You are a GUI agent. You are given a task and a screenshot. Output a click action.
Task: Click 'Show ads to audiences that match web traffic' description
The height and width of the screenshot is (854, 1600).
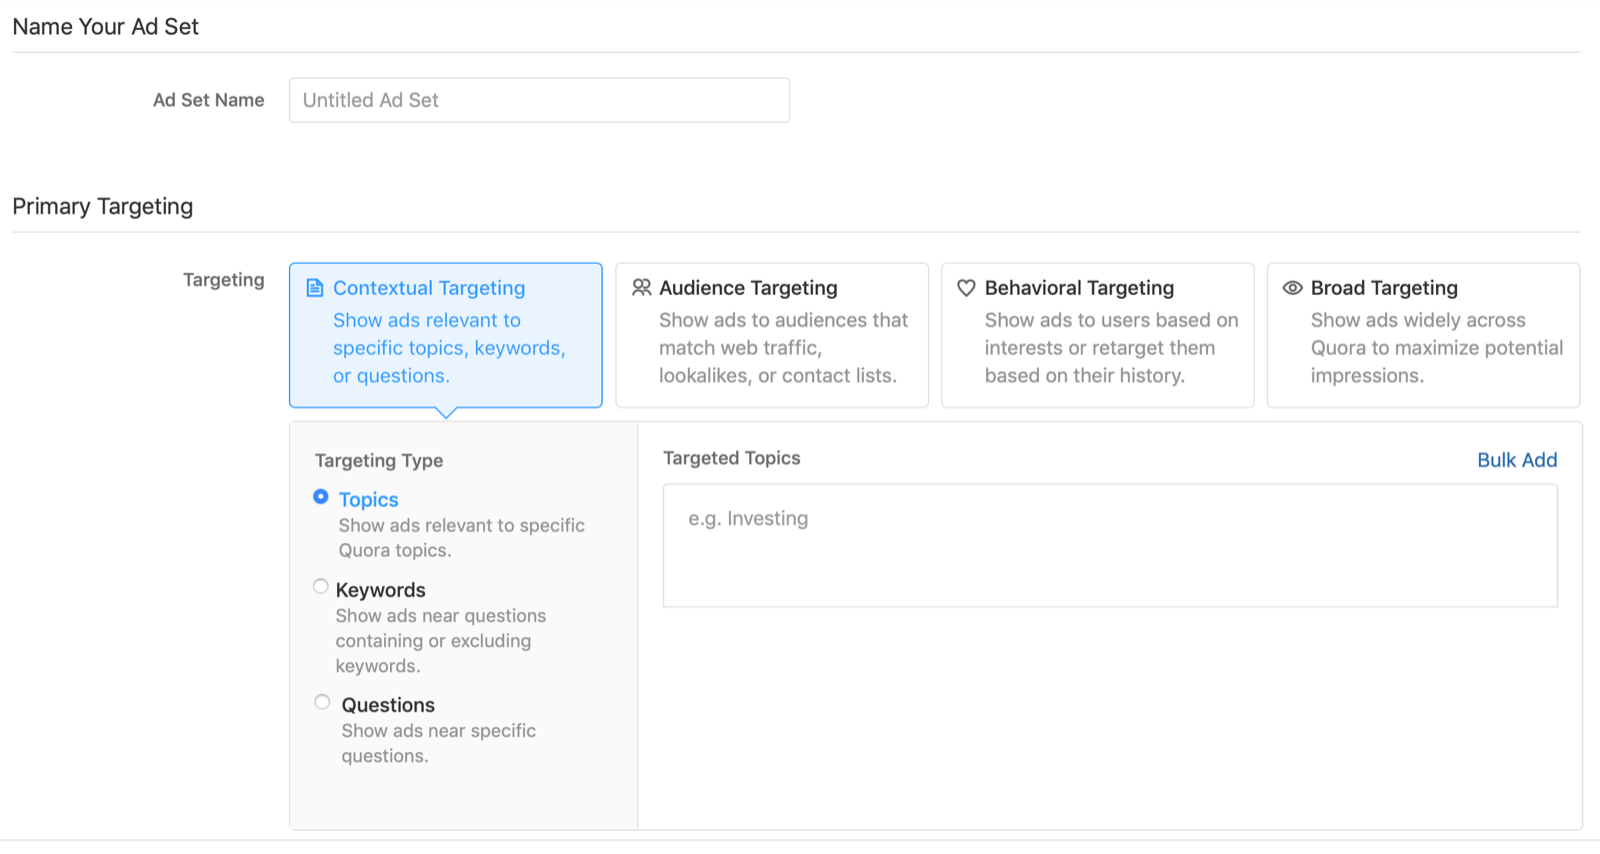[x=783, y=348]
